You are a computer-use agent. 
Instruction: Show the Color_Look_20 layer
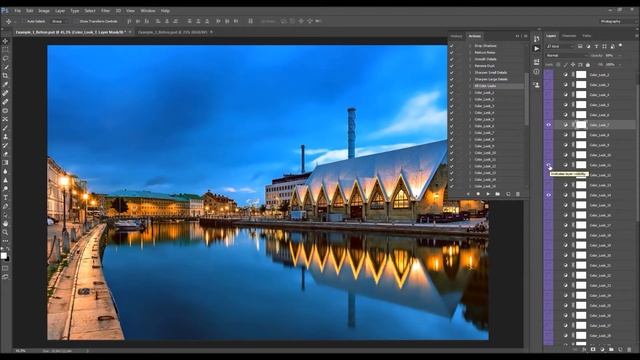click(x=549, y=255)
